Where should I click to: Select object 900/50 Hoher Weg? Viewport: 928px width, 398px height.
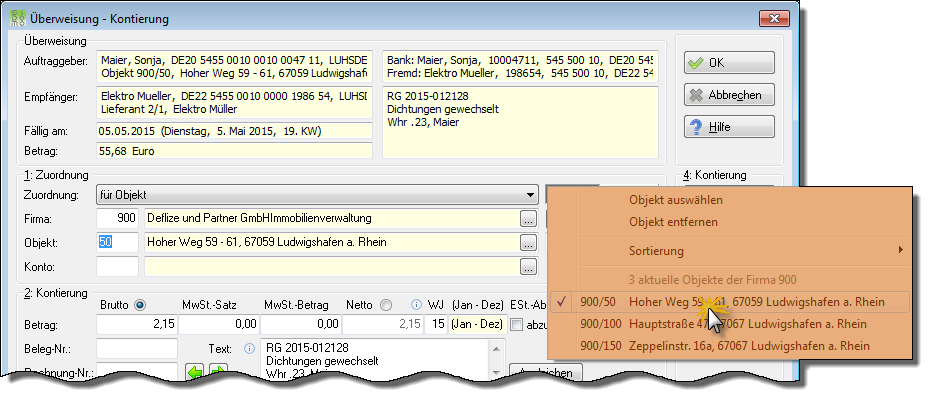pyautogui.click(x=730, y=302)
